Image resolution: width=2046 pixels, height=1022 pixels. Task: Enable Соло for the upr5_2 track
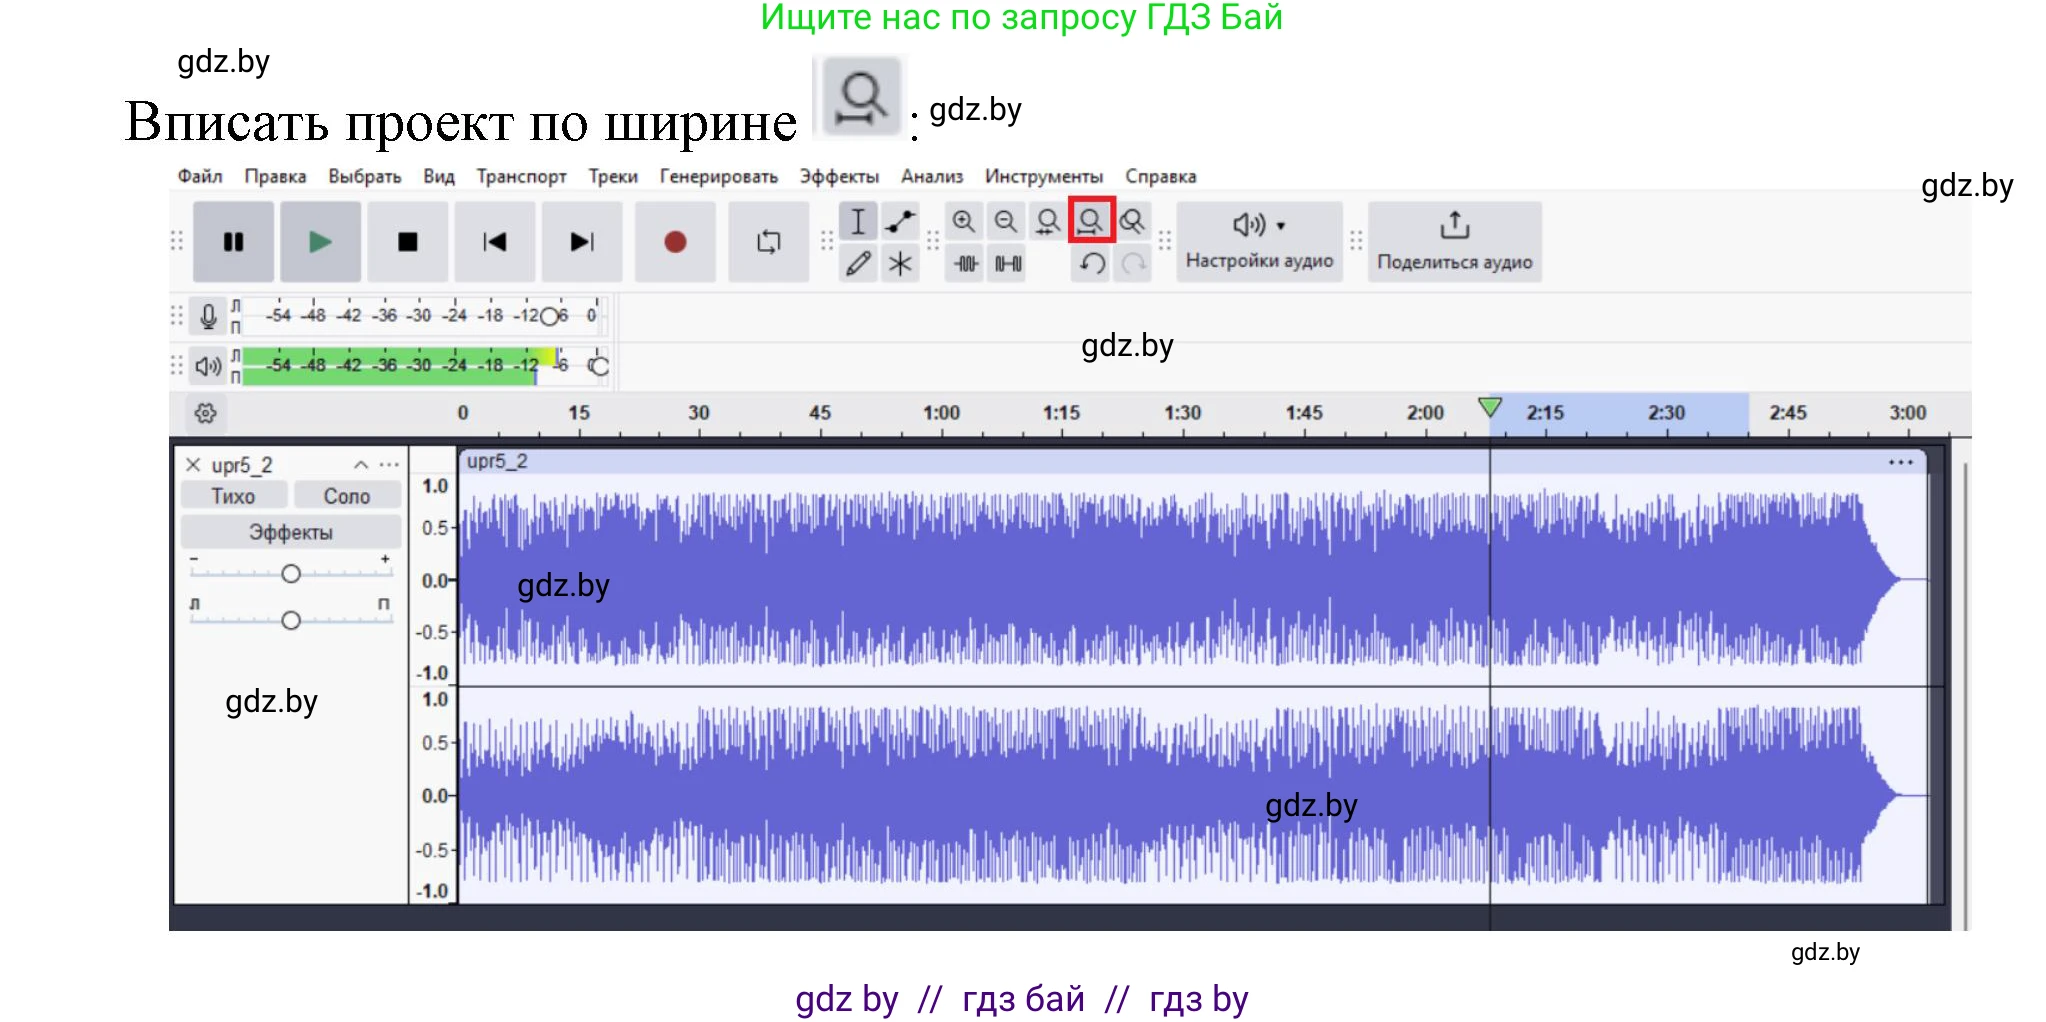point(346,496)
